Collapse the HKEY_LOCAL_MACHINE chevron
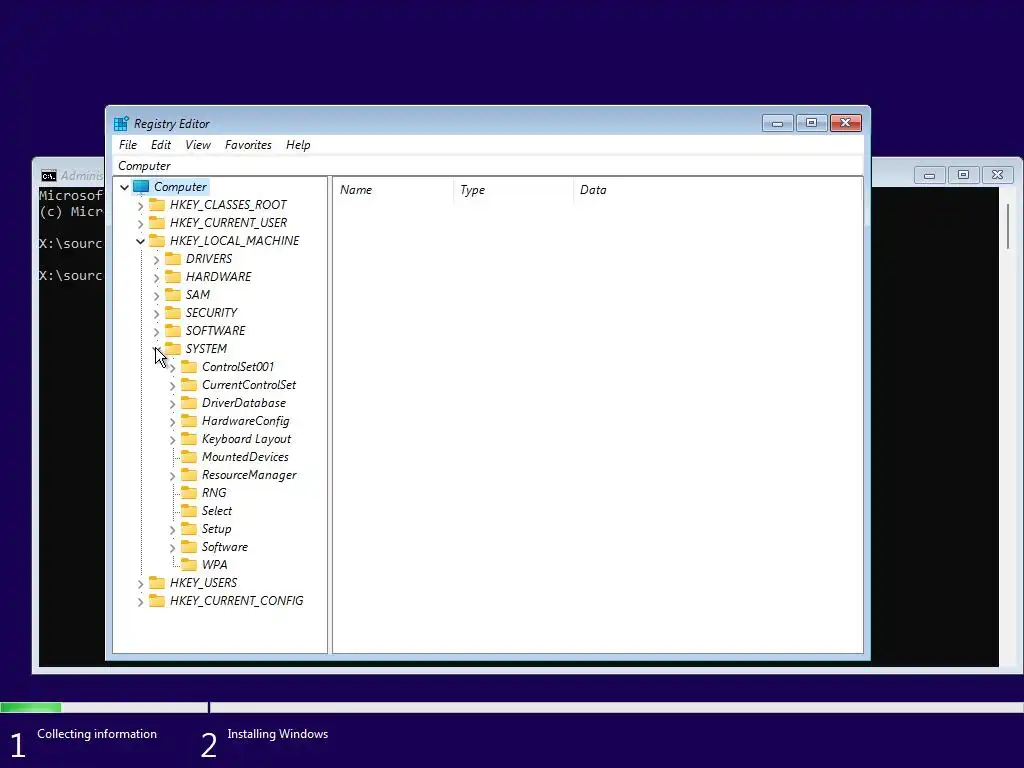 pos(140,242)
